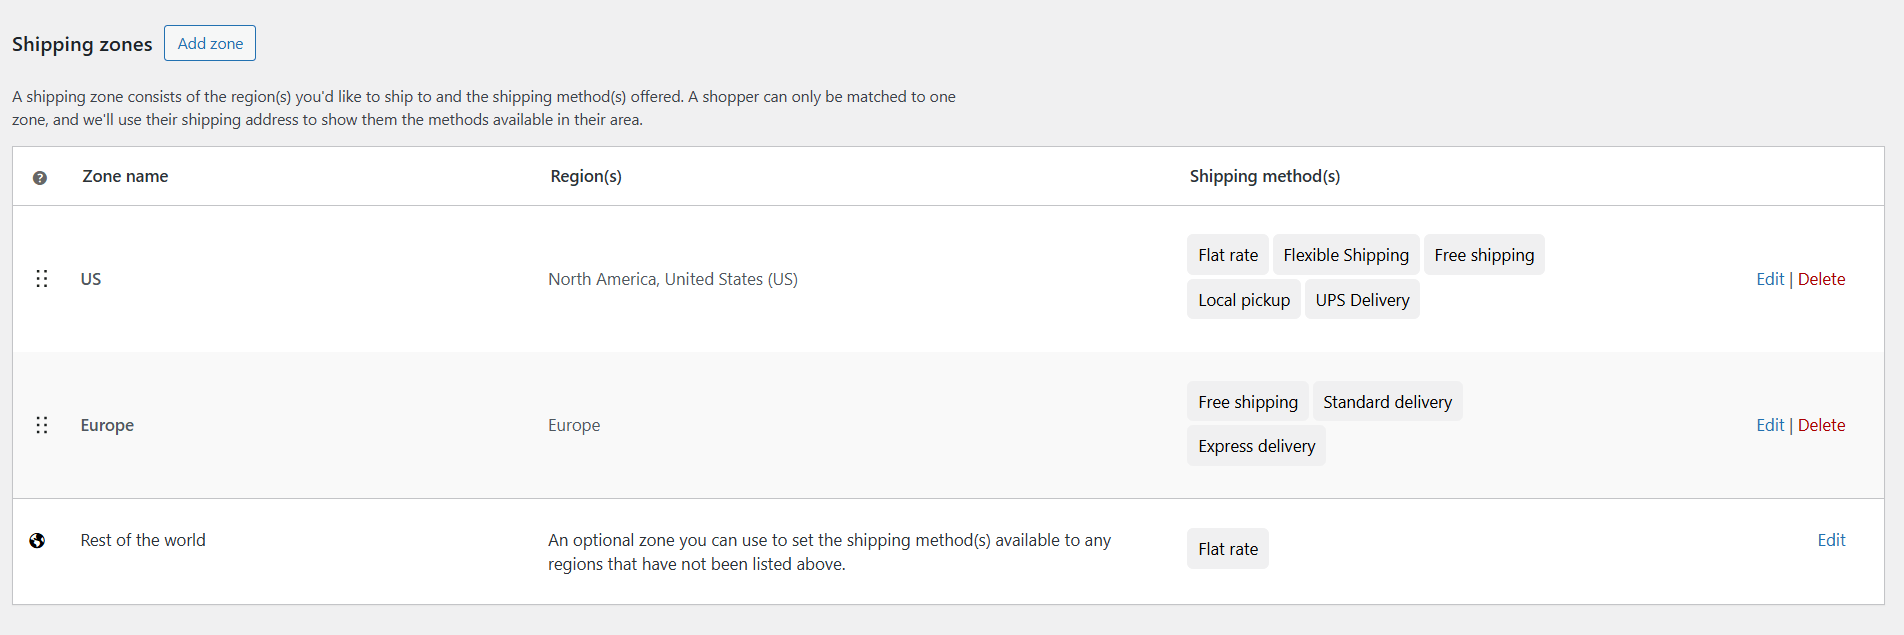
Task: Select the Flat rate method for US zone
Action: click(x=1227, y=254)
